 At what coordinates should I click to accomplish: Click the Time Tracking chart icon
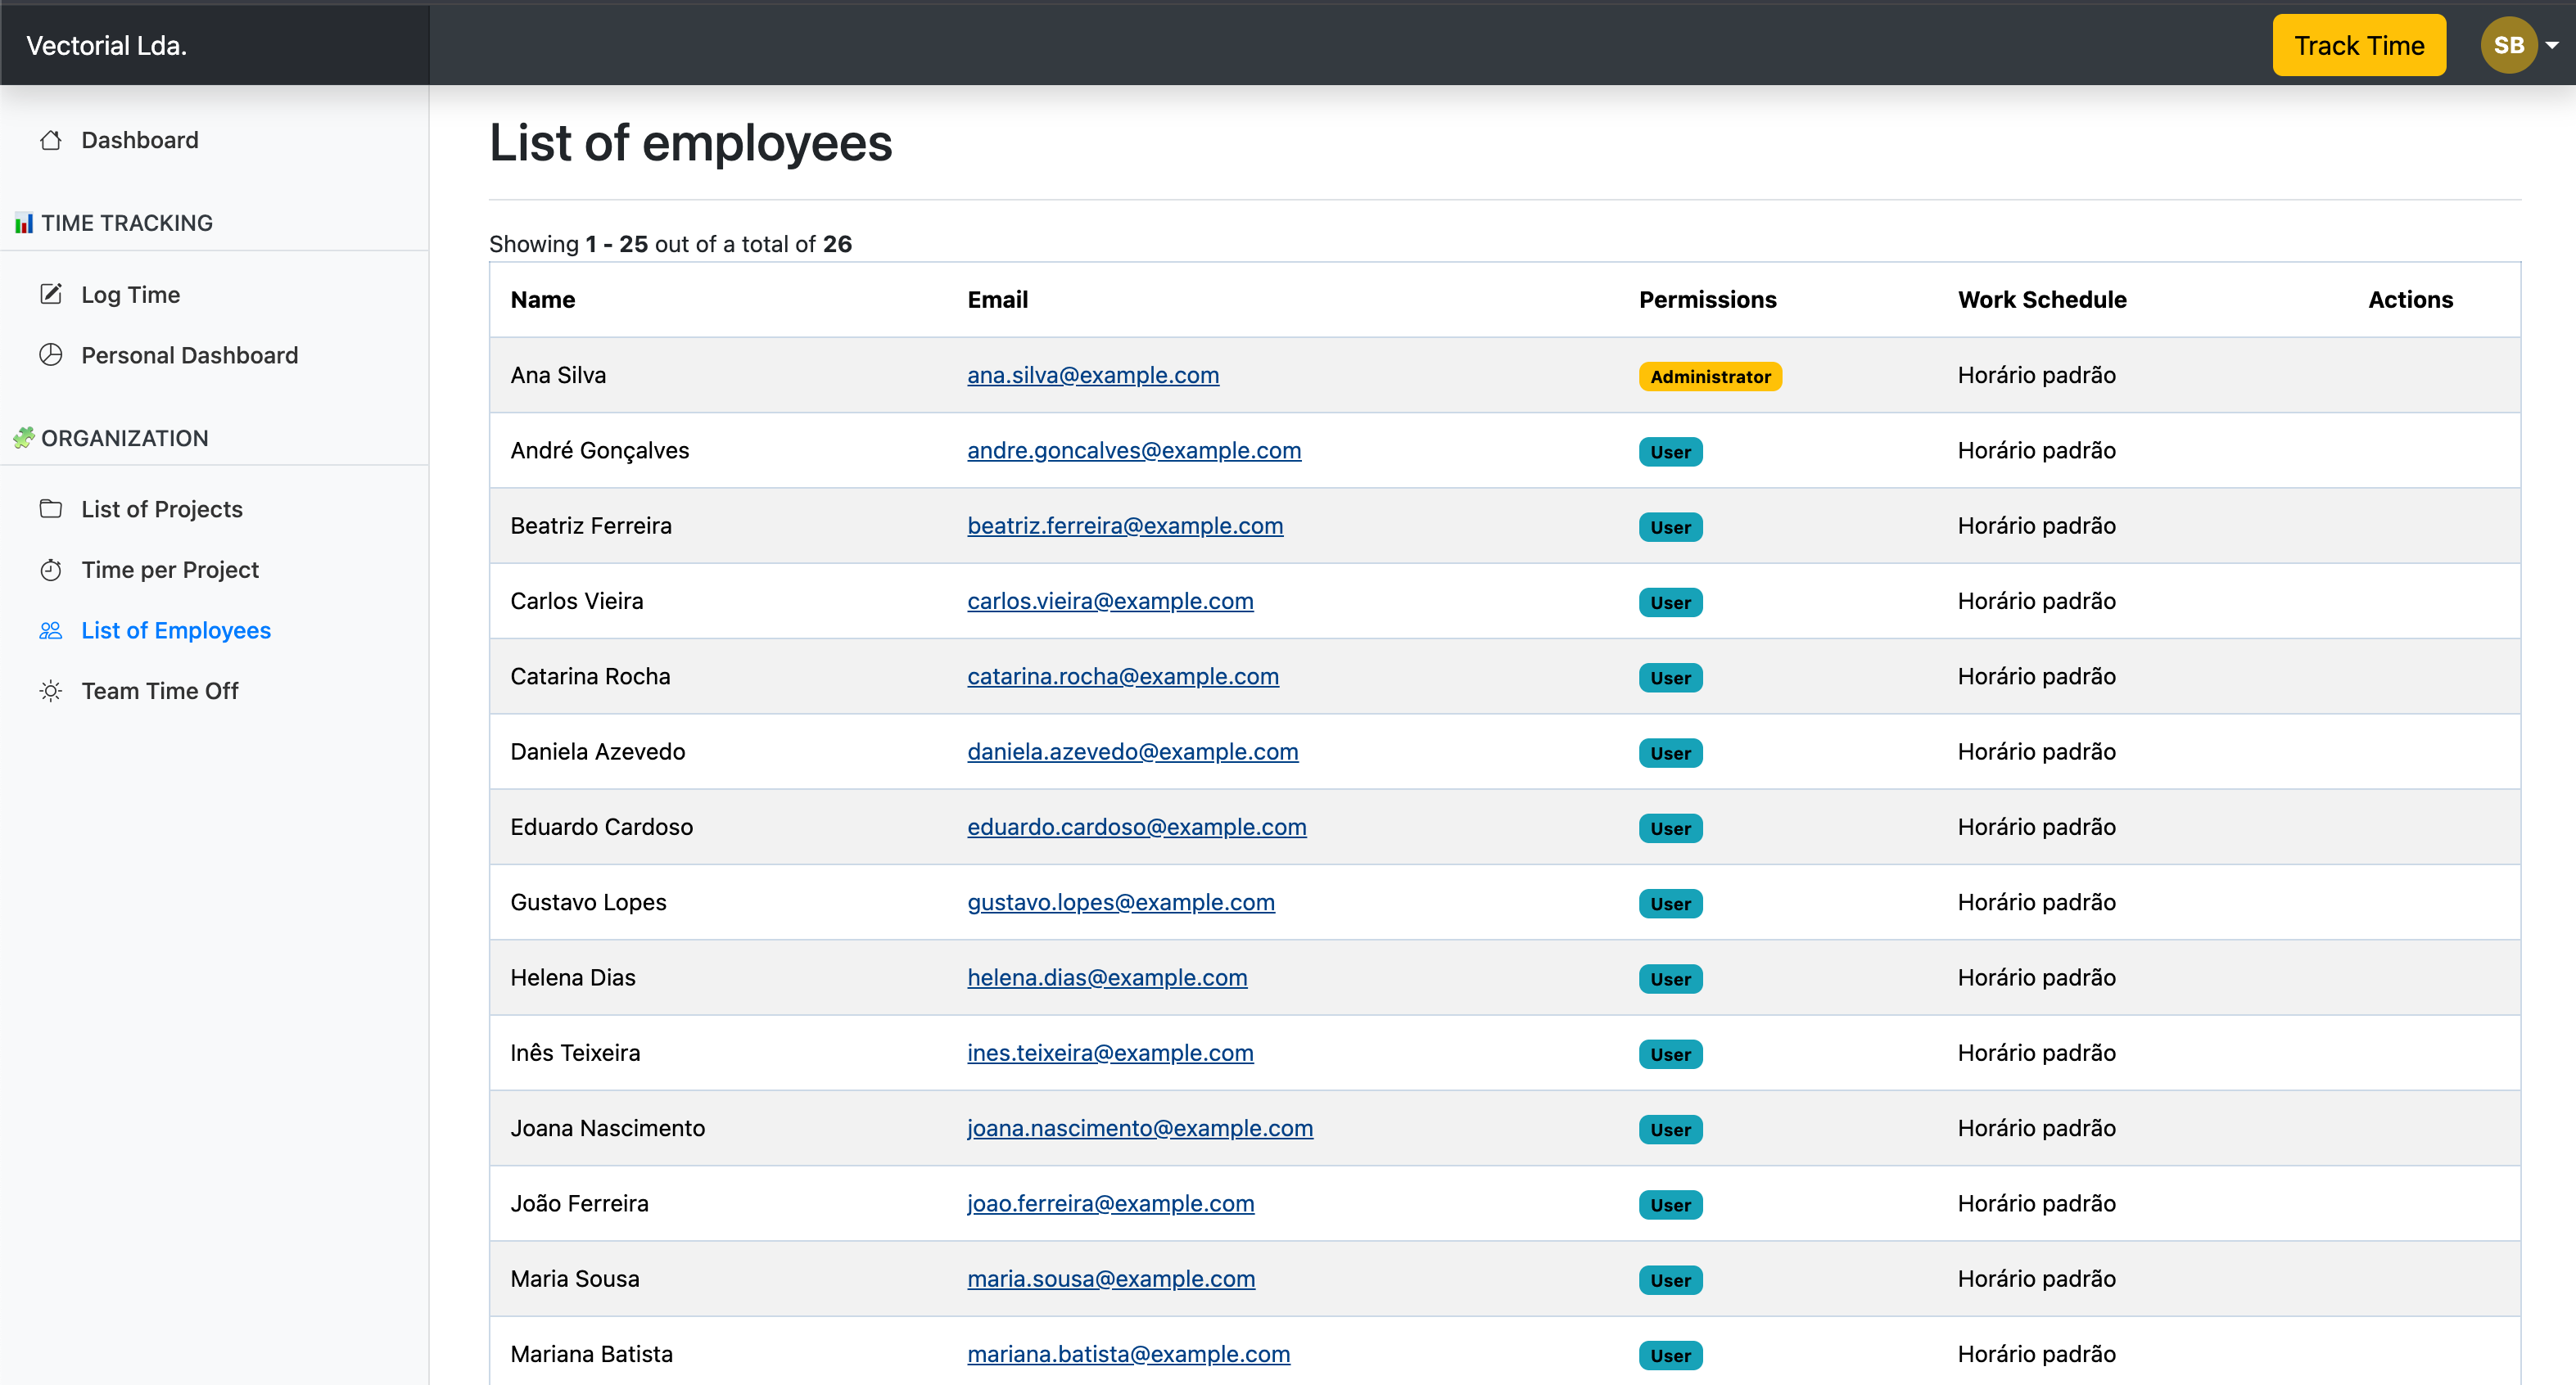click(x=24, y=222)
